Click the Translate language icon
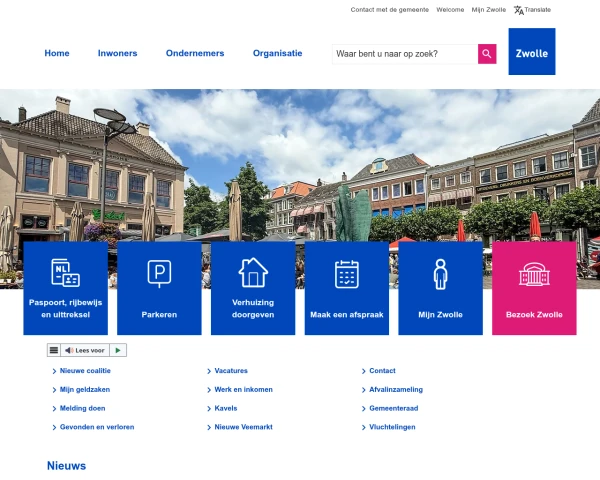 coord(518,10)
